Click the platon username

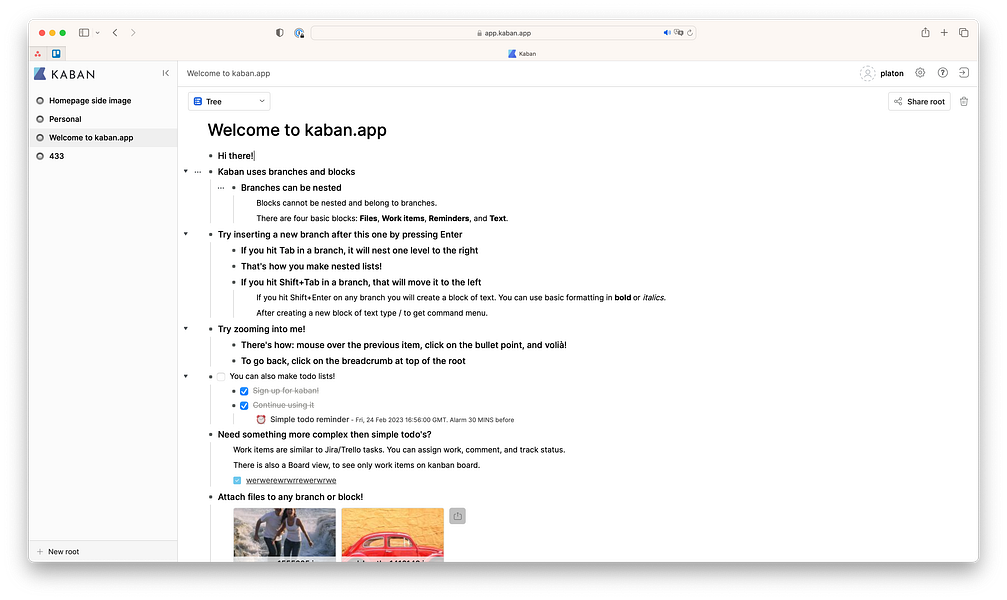(x=891, y=73)
